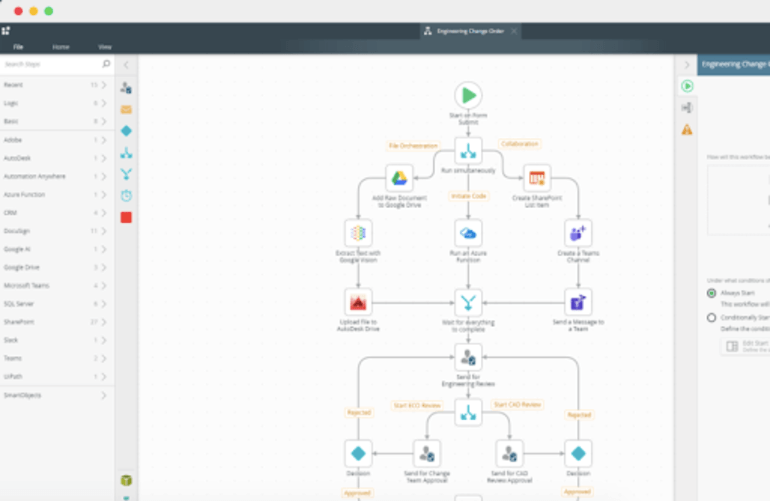Click the Collaboration line label
Viewport: 770px width, 501px height.
coord(520,144)
